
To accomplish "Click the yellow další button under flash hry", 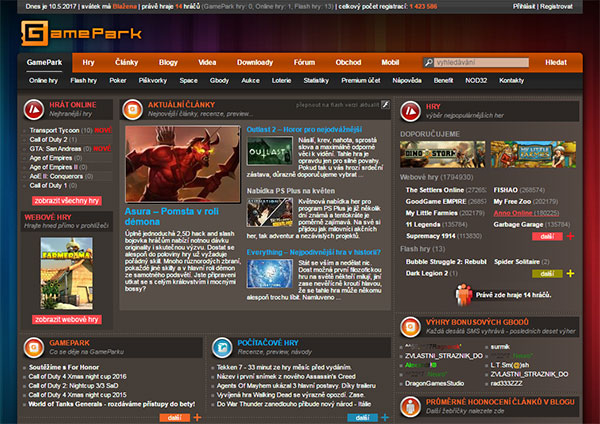I will [547, 274].
